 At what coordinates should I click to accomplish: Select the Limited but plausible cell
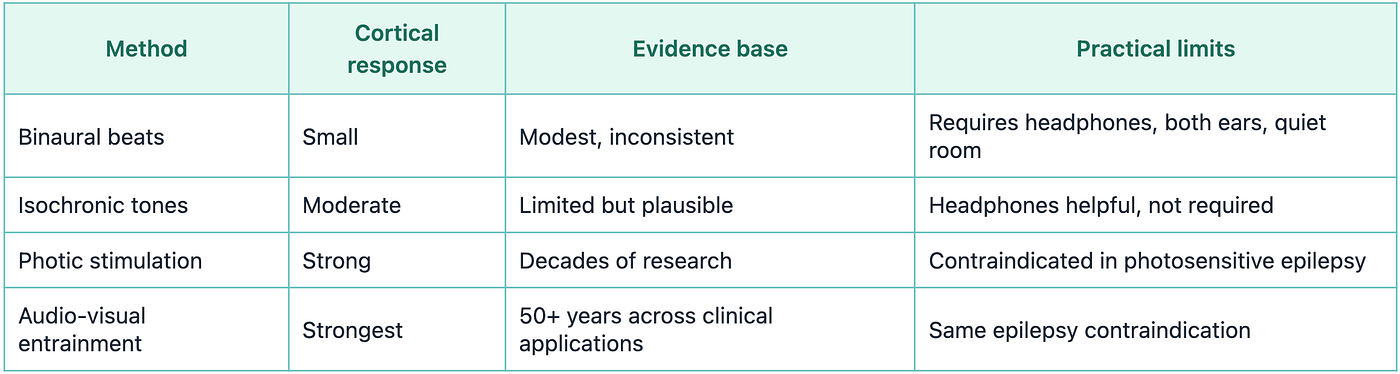[710, 205]
